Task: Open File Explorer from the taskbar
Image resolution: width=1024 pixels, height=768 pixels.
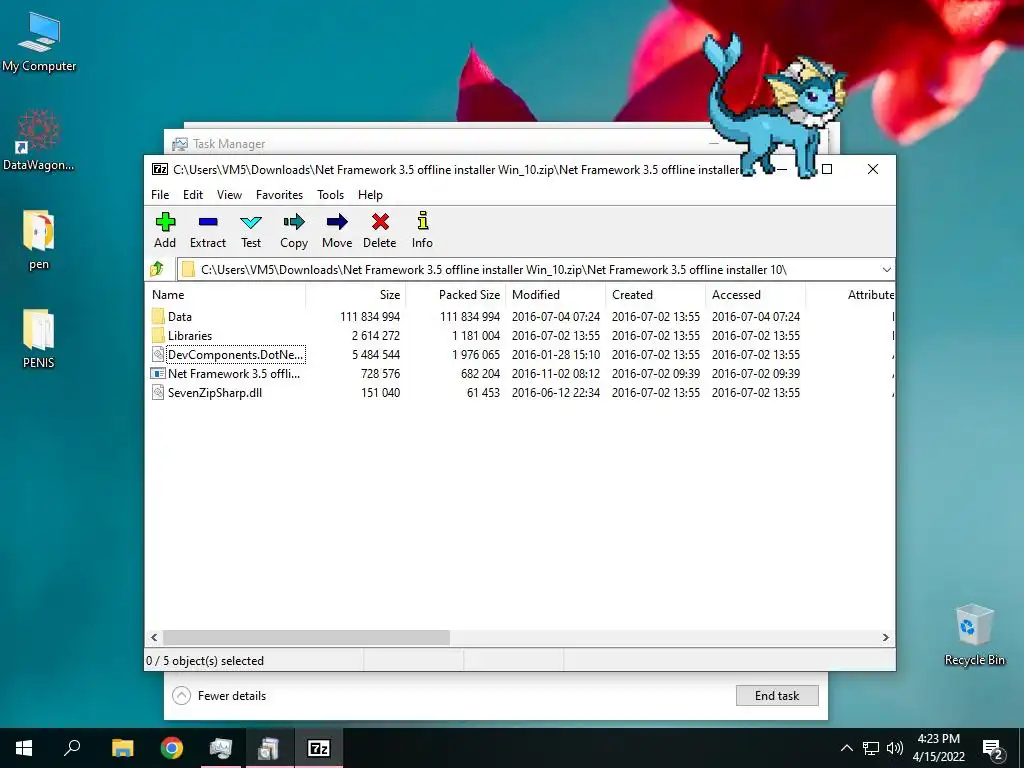Action: pos(122,748)
